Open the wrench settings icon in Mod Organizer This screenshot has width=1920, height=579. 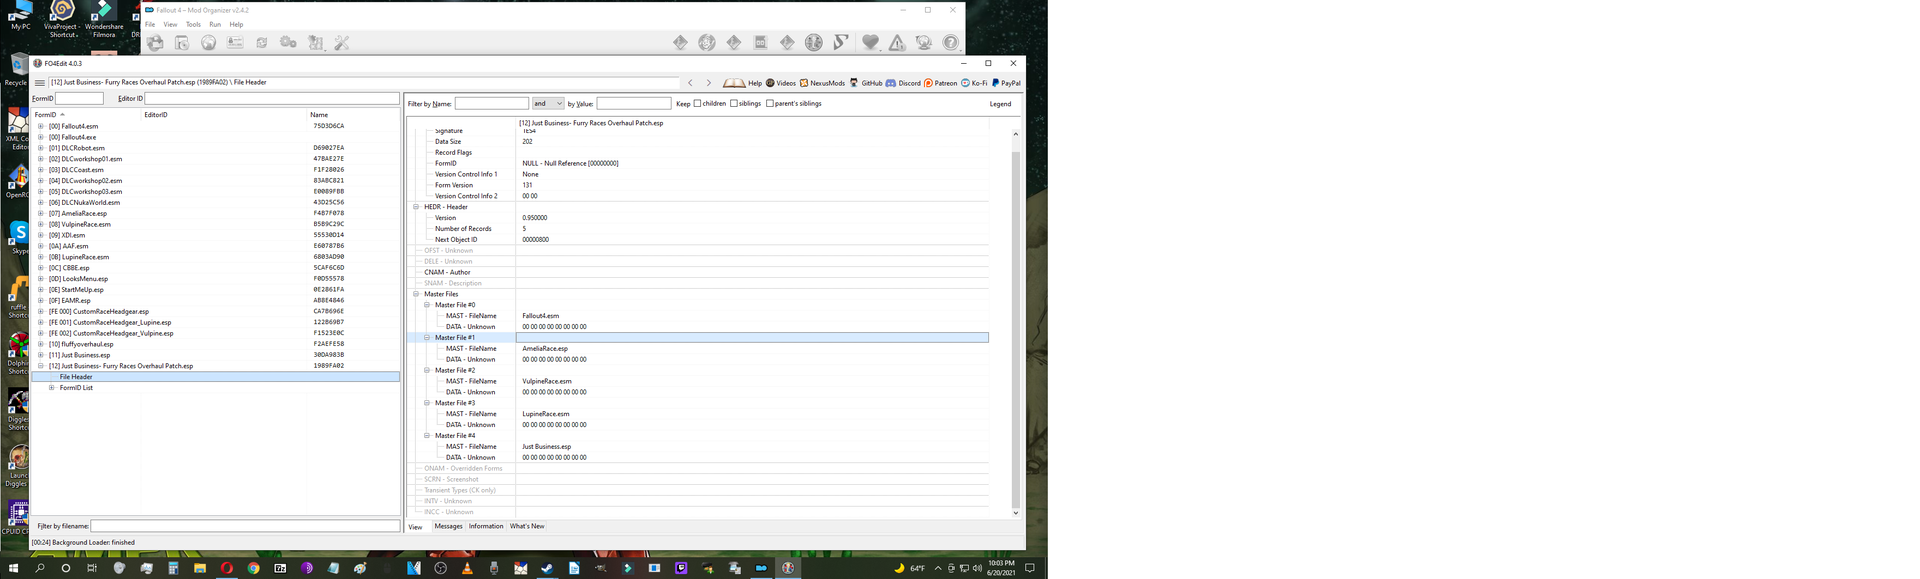pos(342,42)
